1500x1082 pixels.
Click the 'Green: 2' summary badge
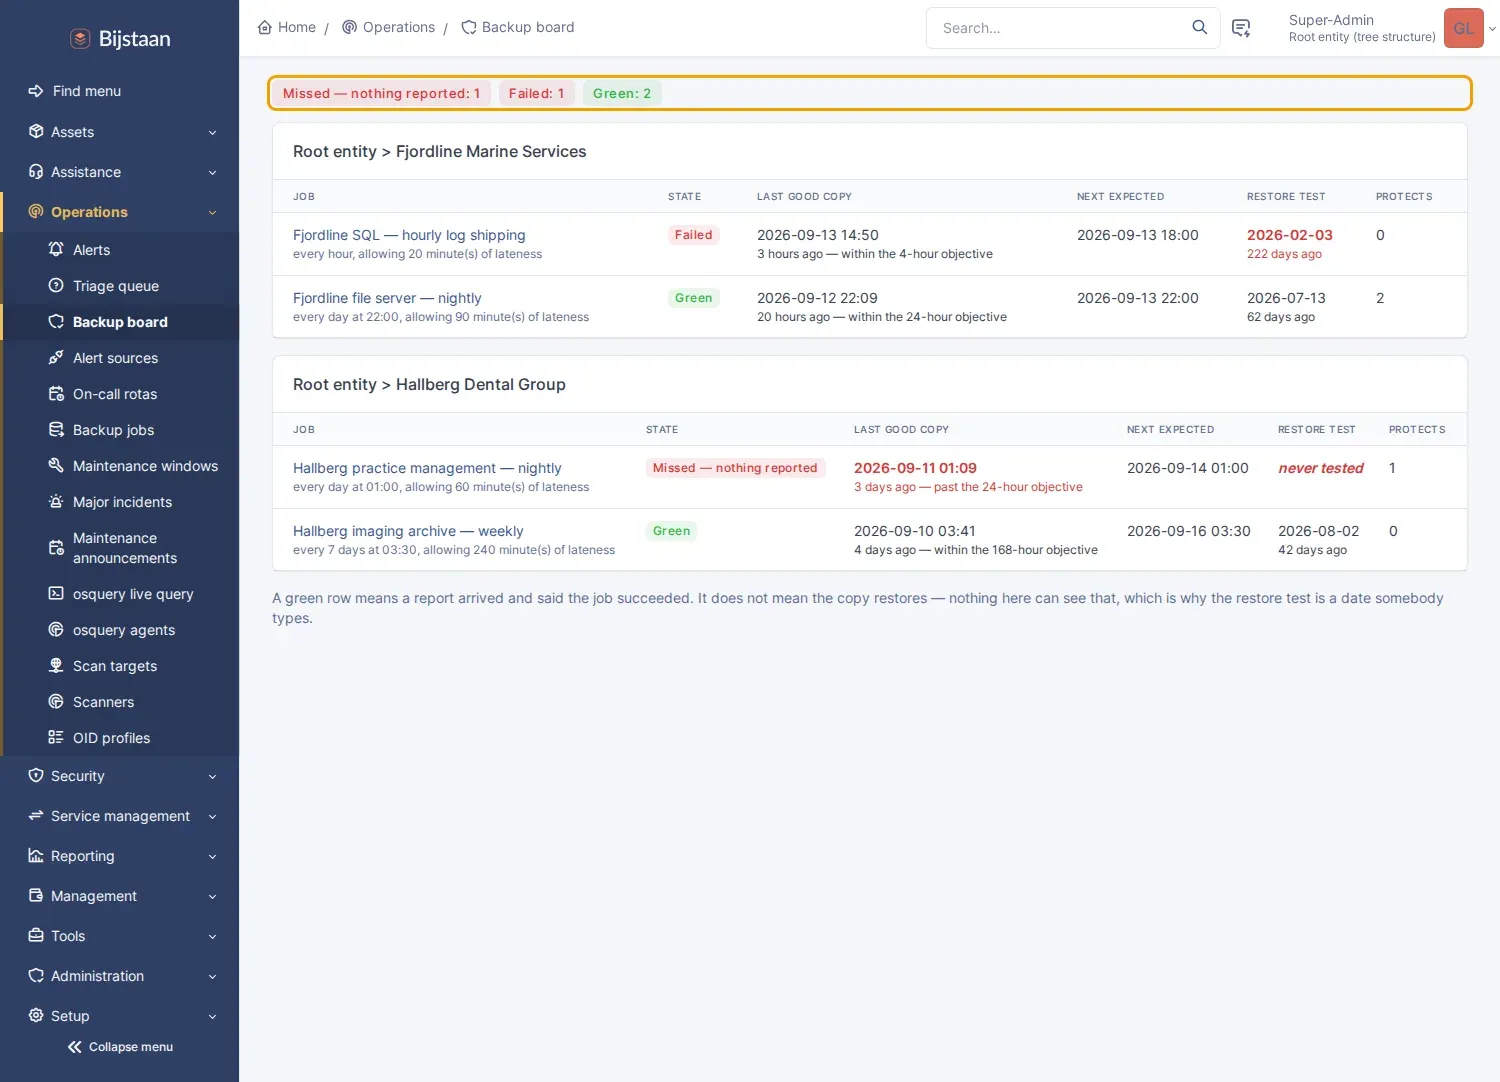(622, 93)
